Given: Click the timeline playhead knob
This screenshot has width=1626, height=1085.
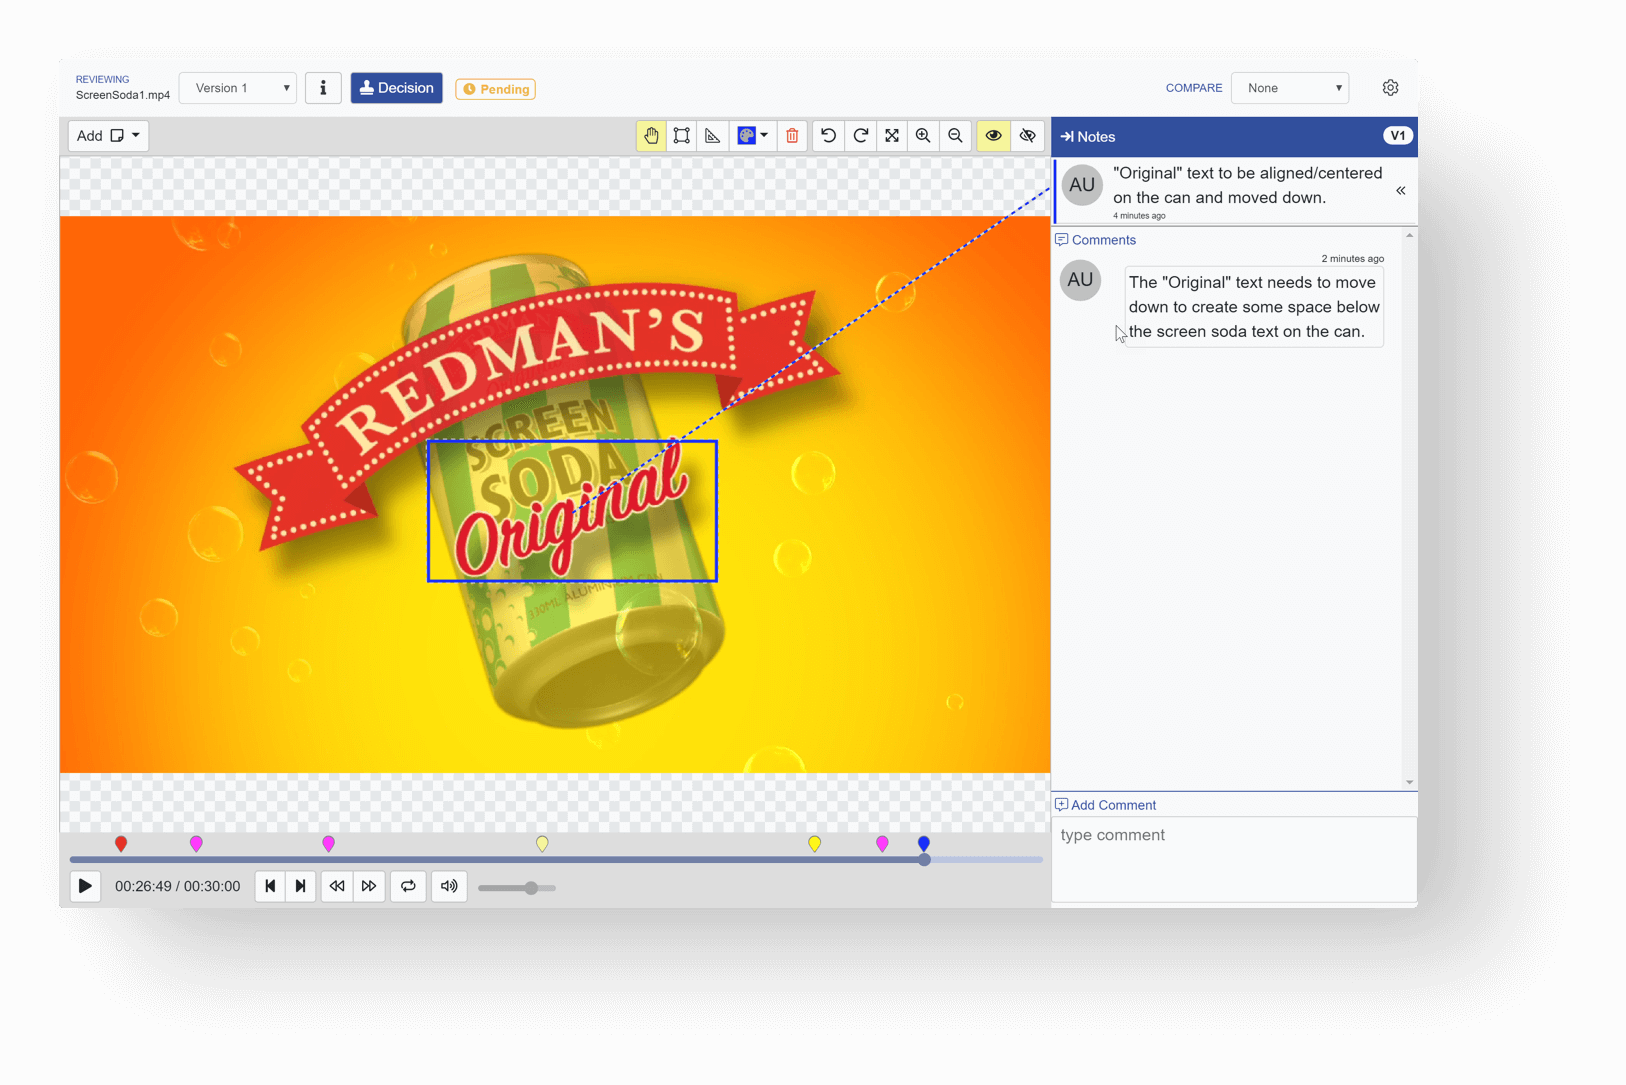Looking at the screenshot, I should [925, 859].
